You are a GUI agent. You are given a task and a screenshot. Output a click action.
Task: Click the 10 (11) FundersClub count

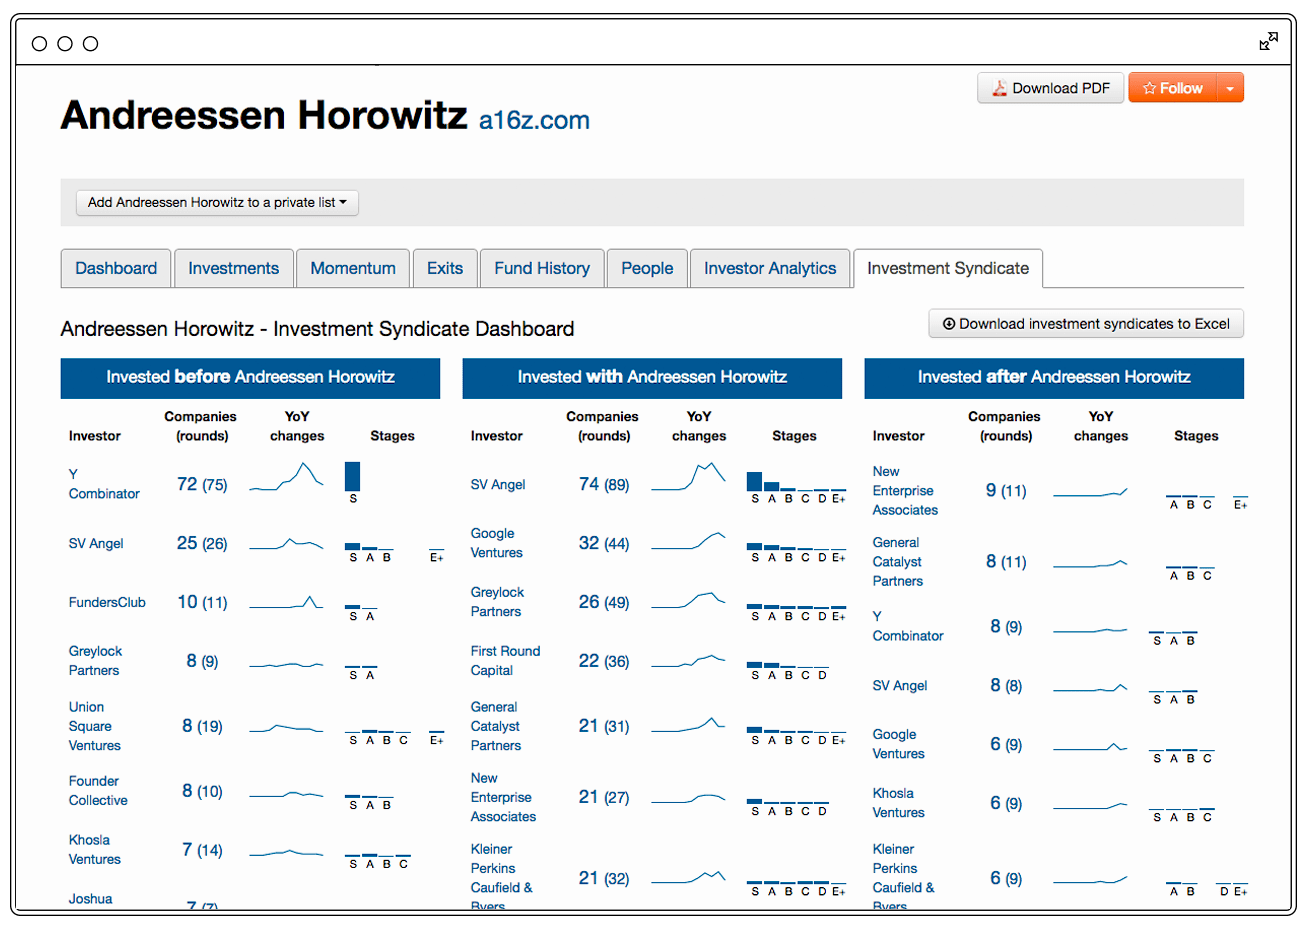coord(202,603)
